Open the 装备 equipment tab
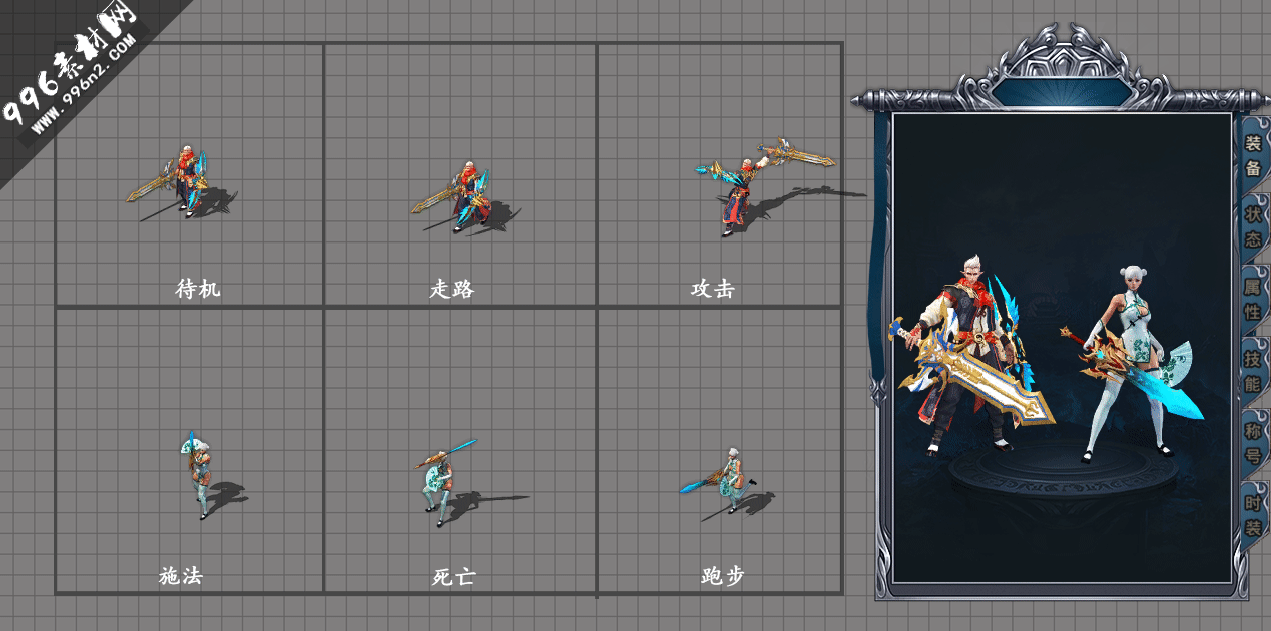 [x=1253, y=155]
